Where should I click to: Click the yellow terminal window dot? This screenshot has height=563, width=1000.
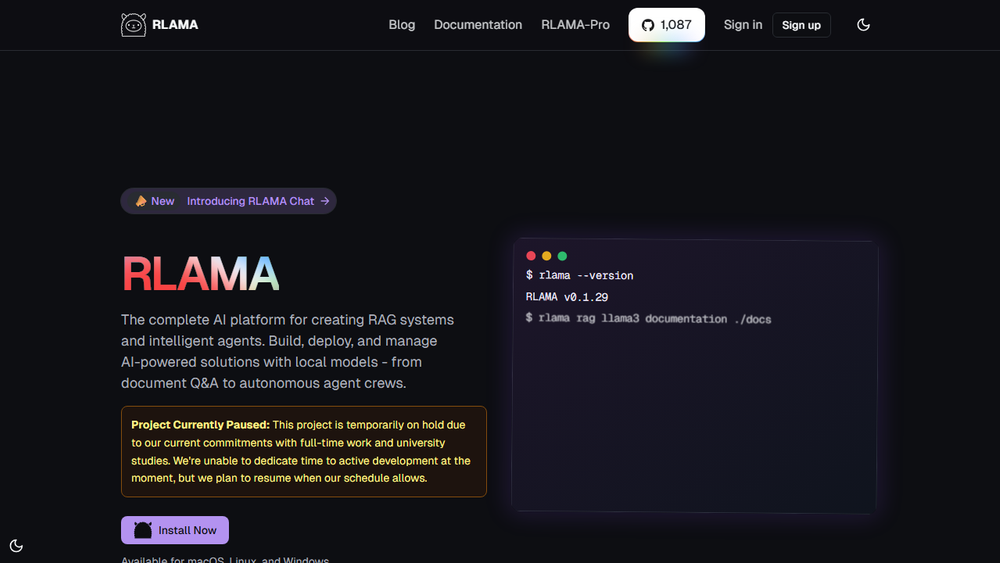pos(547,256)
